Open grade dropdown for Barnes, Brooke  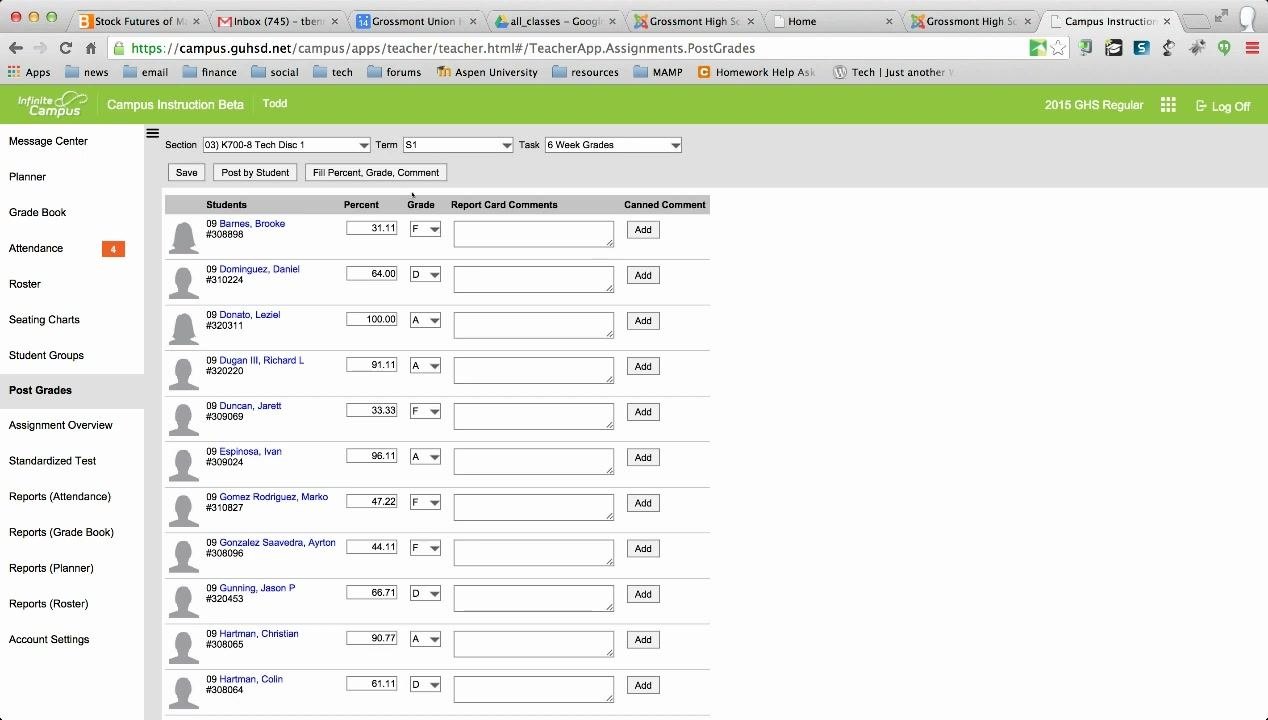pos(425,229)
